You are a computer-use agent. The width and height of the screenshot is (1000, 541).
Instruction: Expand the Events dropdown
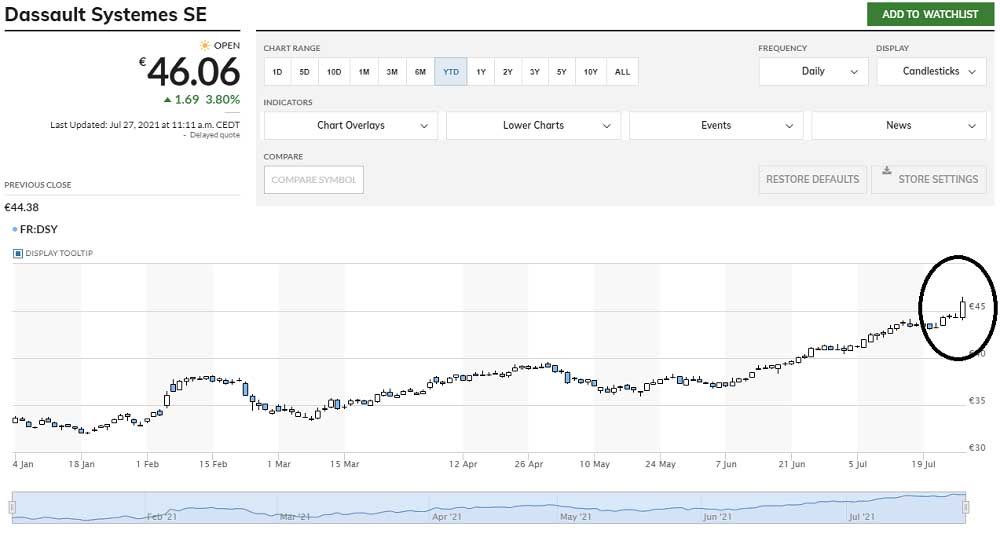click(716, 126)
